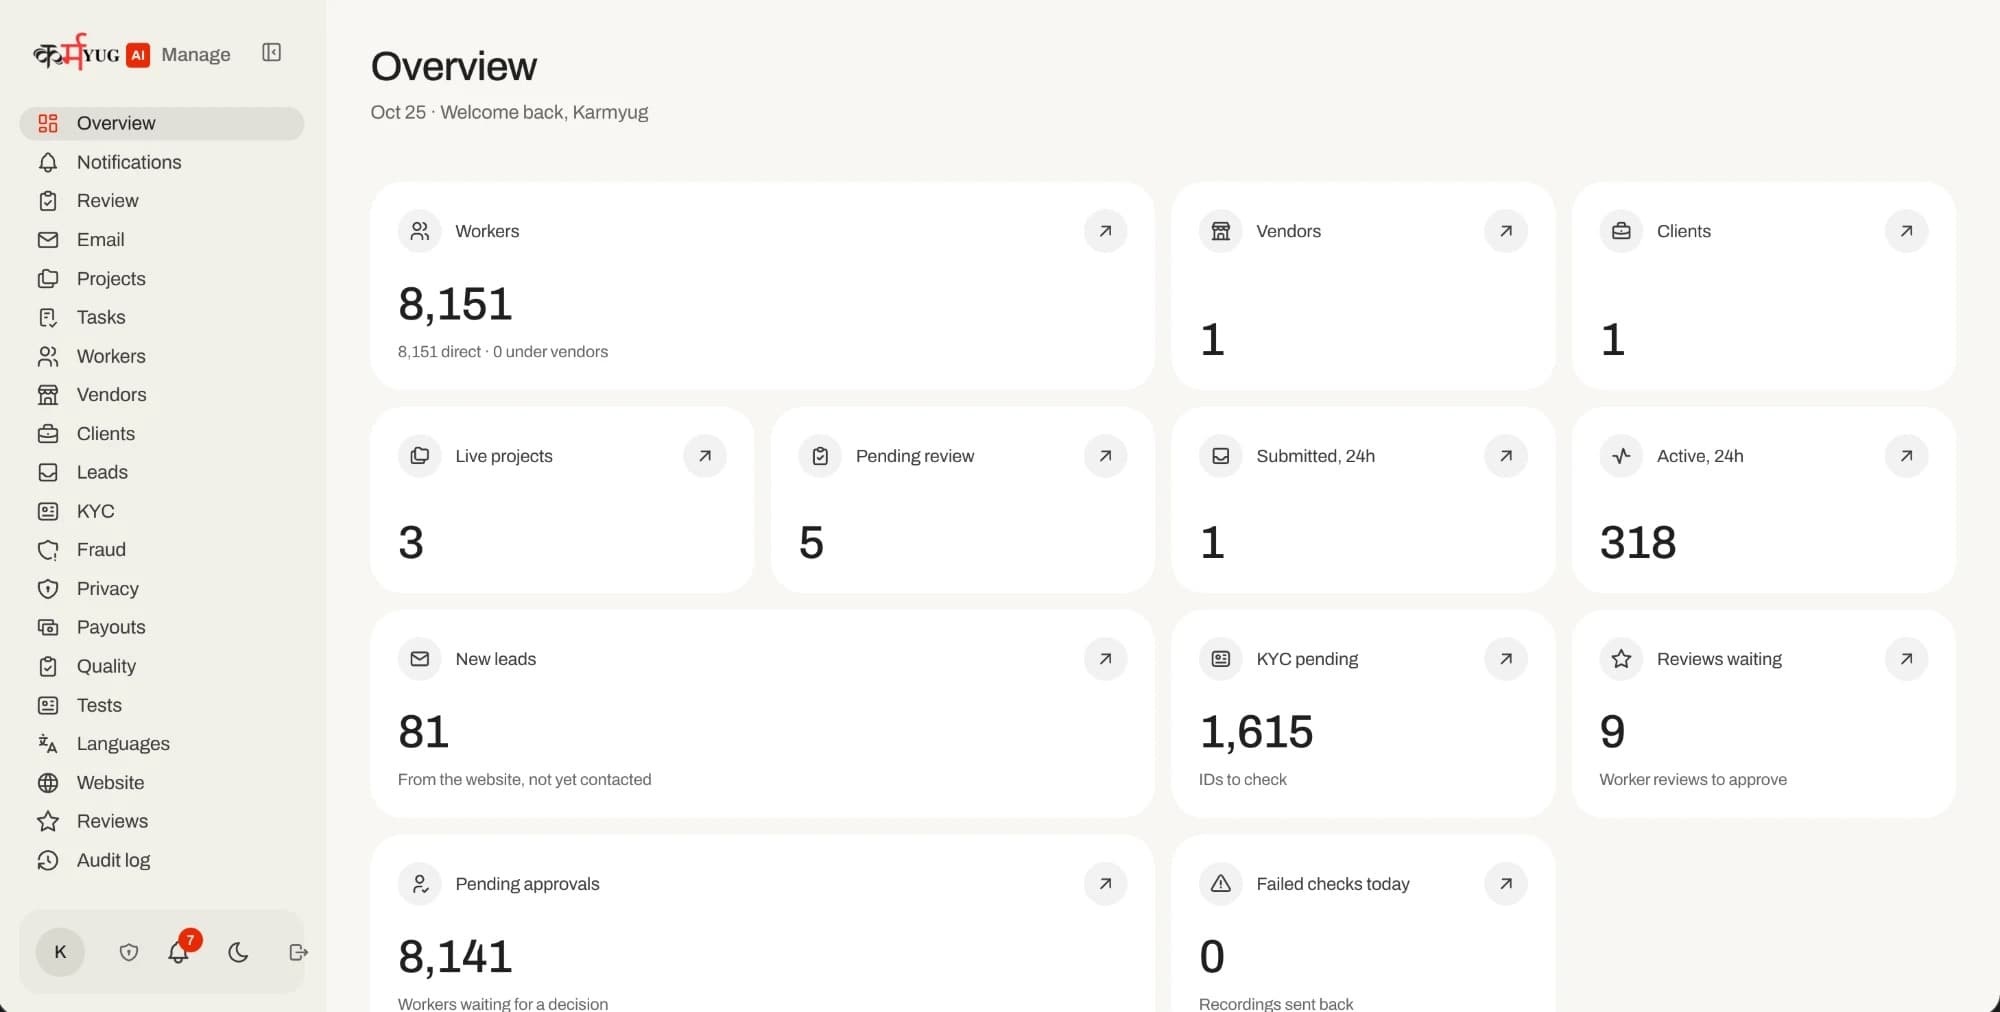Go to Privacy in the sidebar
Image resolution: width=2000 pixels, height=1012 pixels.
click(162, 589)
